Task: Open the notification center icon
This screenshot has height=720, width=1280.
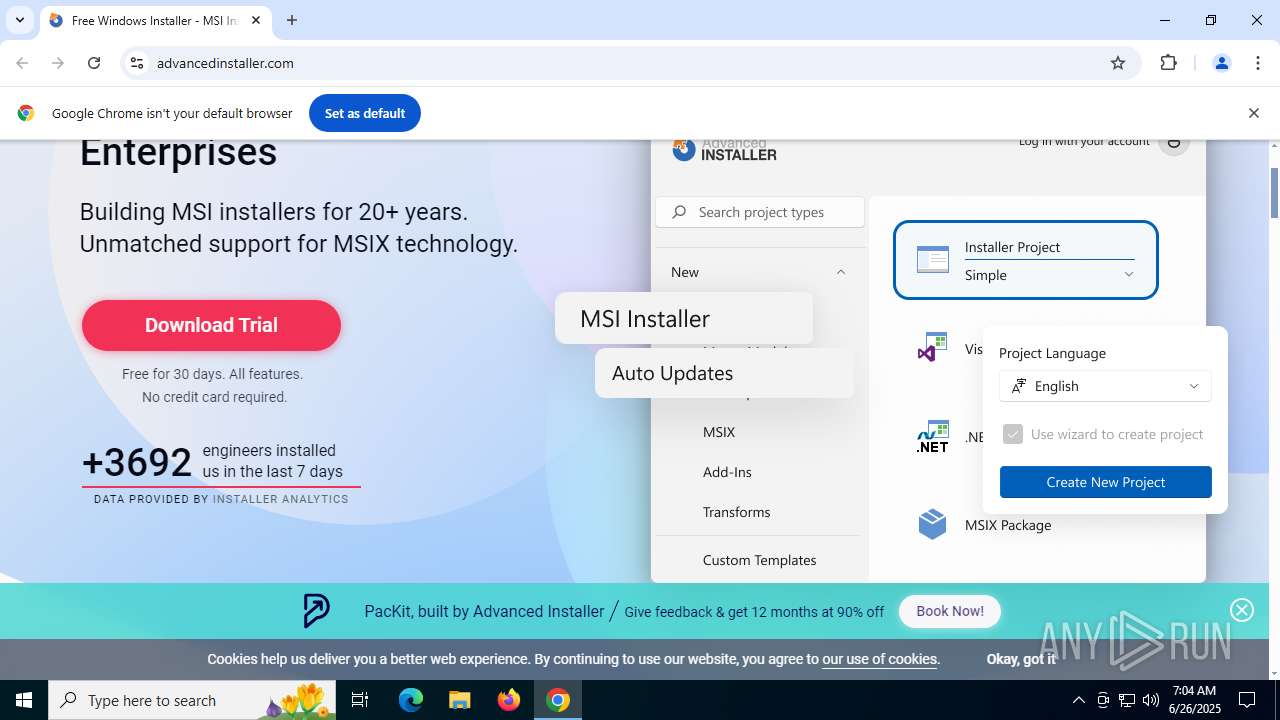Action: click(x=1247, y=700)
